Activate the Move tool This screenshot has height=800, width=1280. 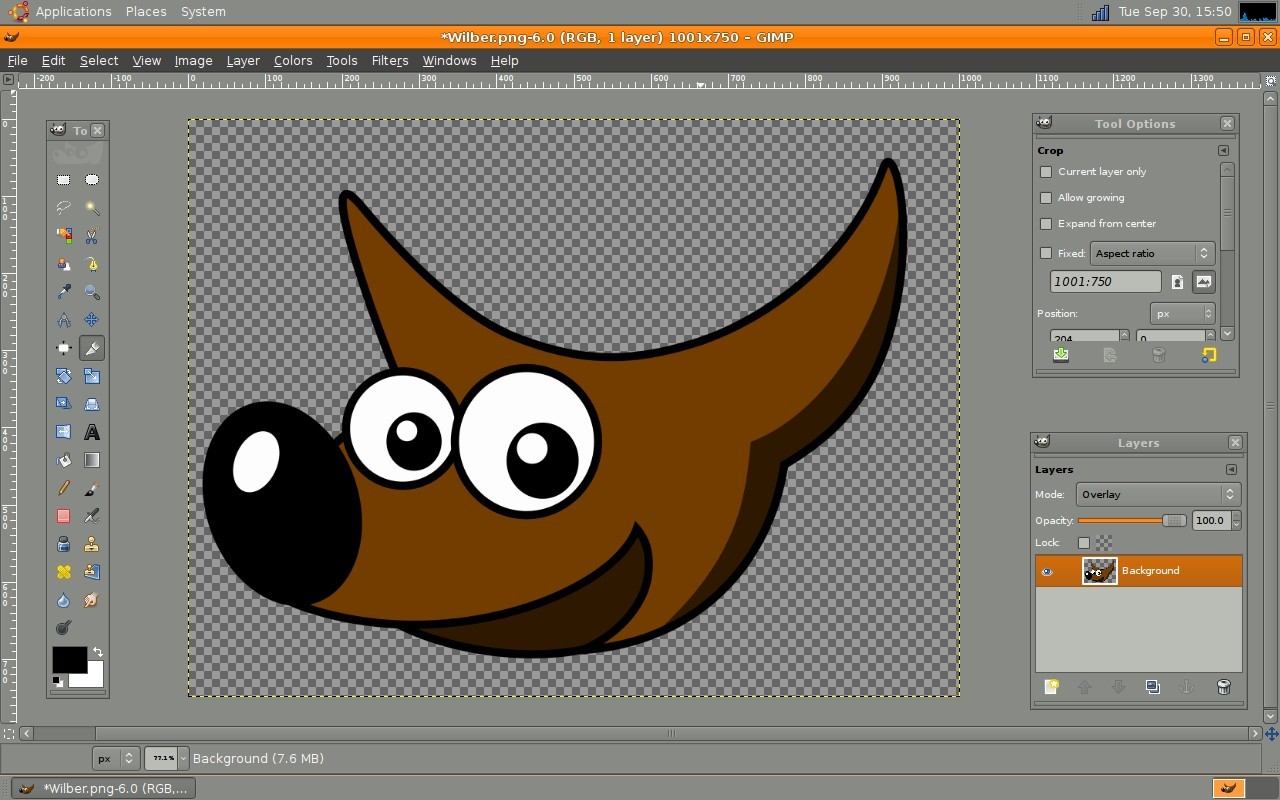[92, 320]
